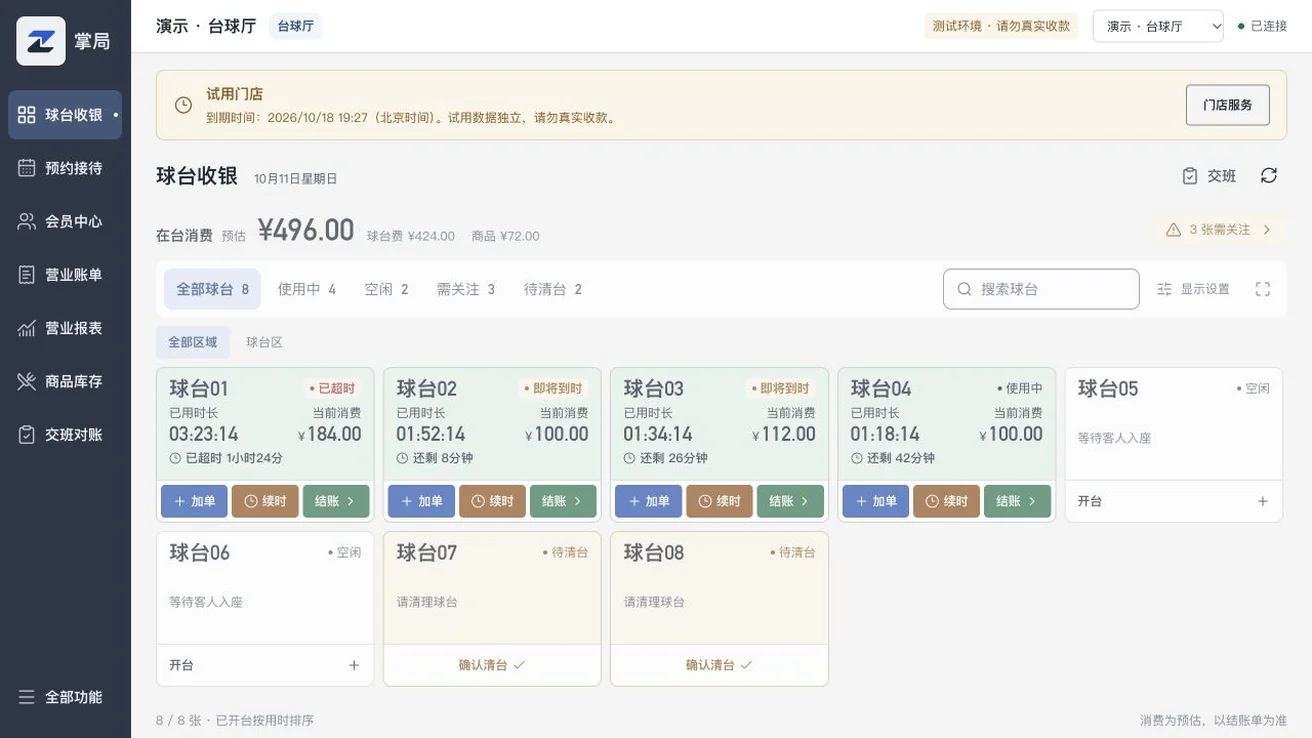Open 球台收银 in the sidebar

[x=65, y=115]
